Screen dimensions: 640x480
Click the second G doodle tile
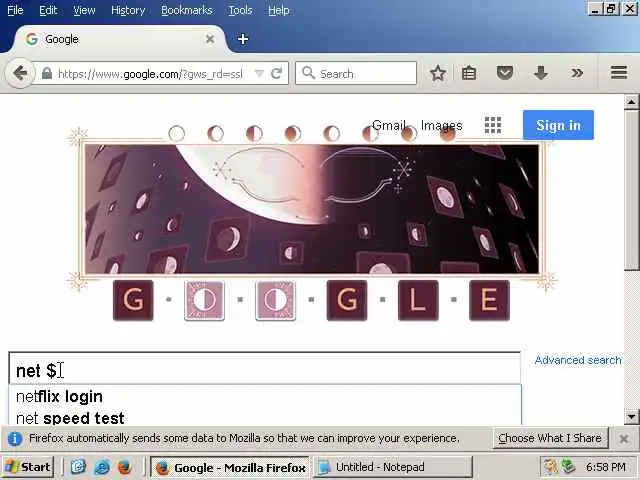[347, 300]
